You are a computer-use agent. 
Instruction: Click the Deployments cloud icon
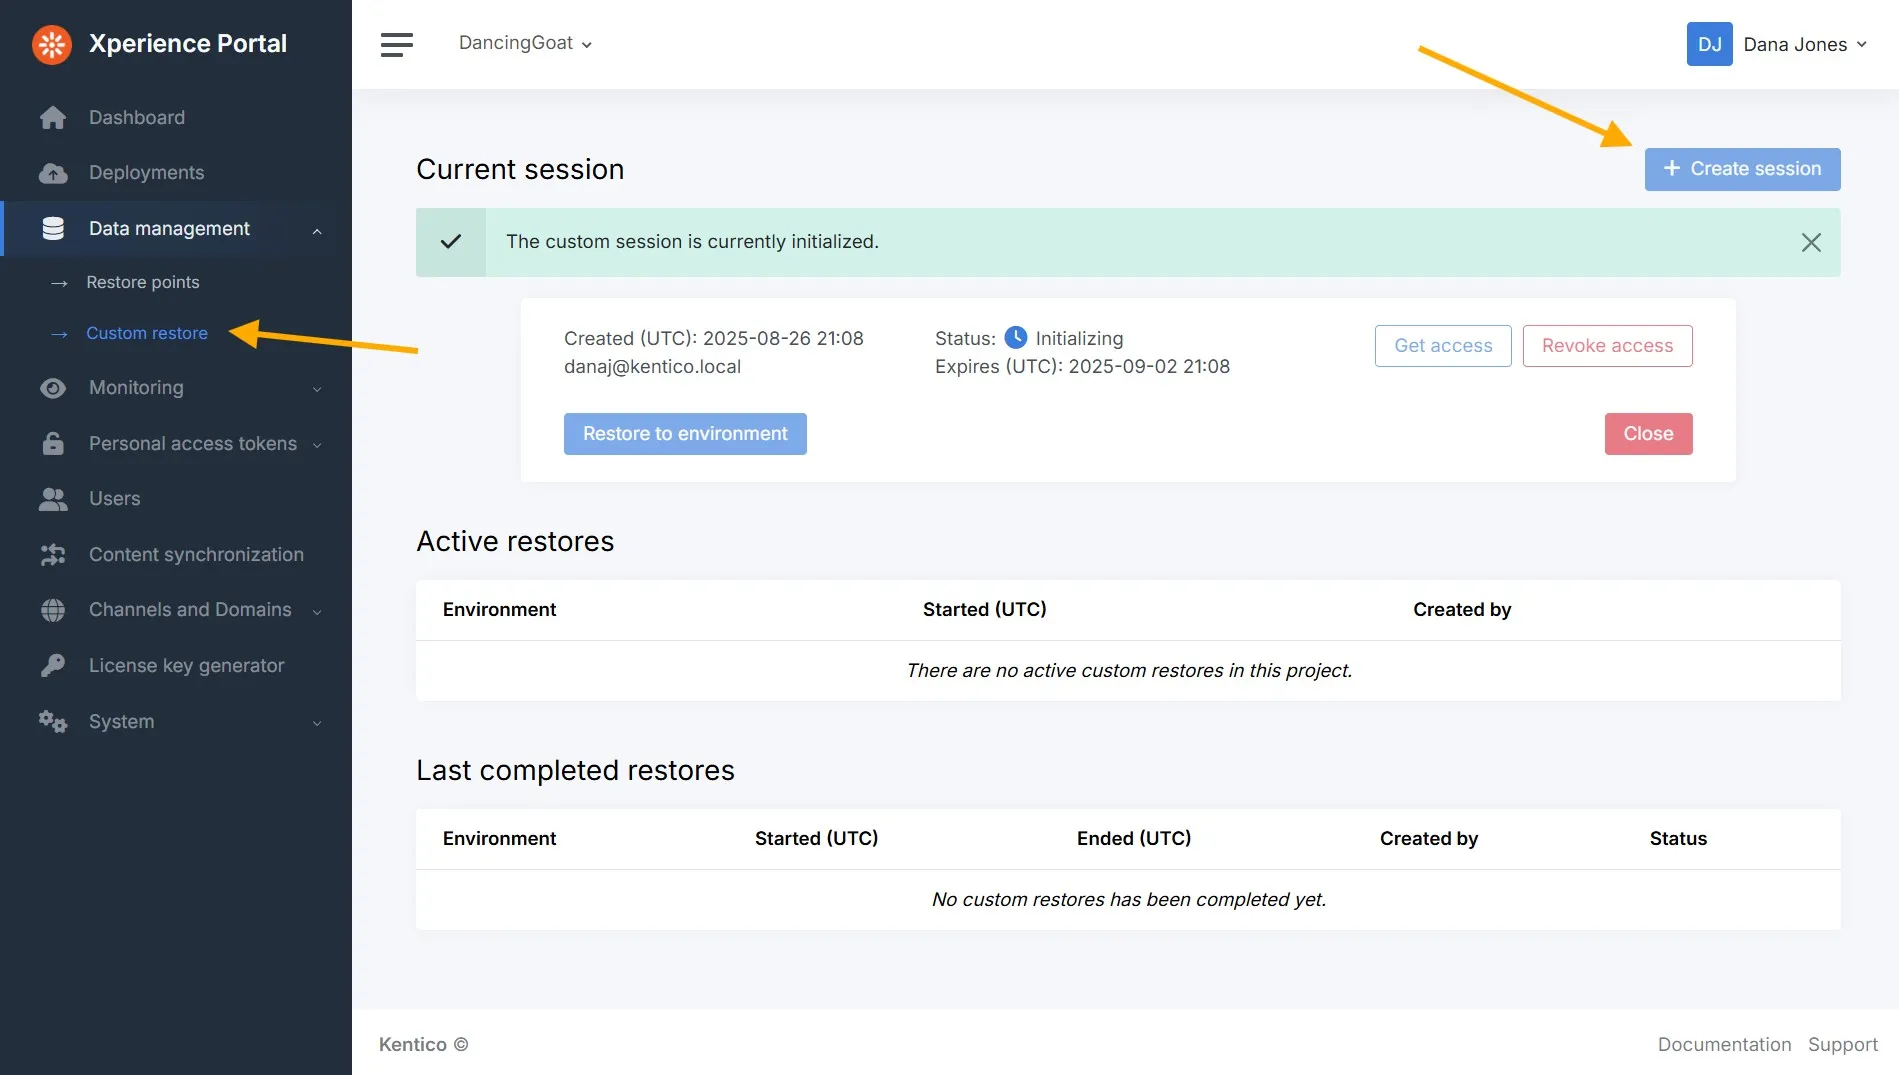53,173
